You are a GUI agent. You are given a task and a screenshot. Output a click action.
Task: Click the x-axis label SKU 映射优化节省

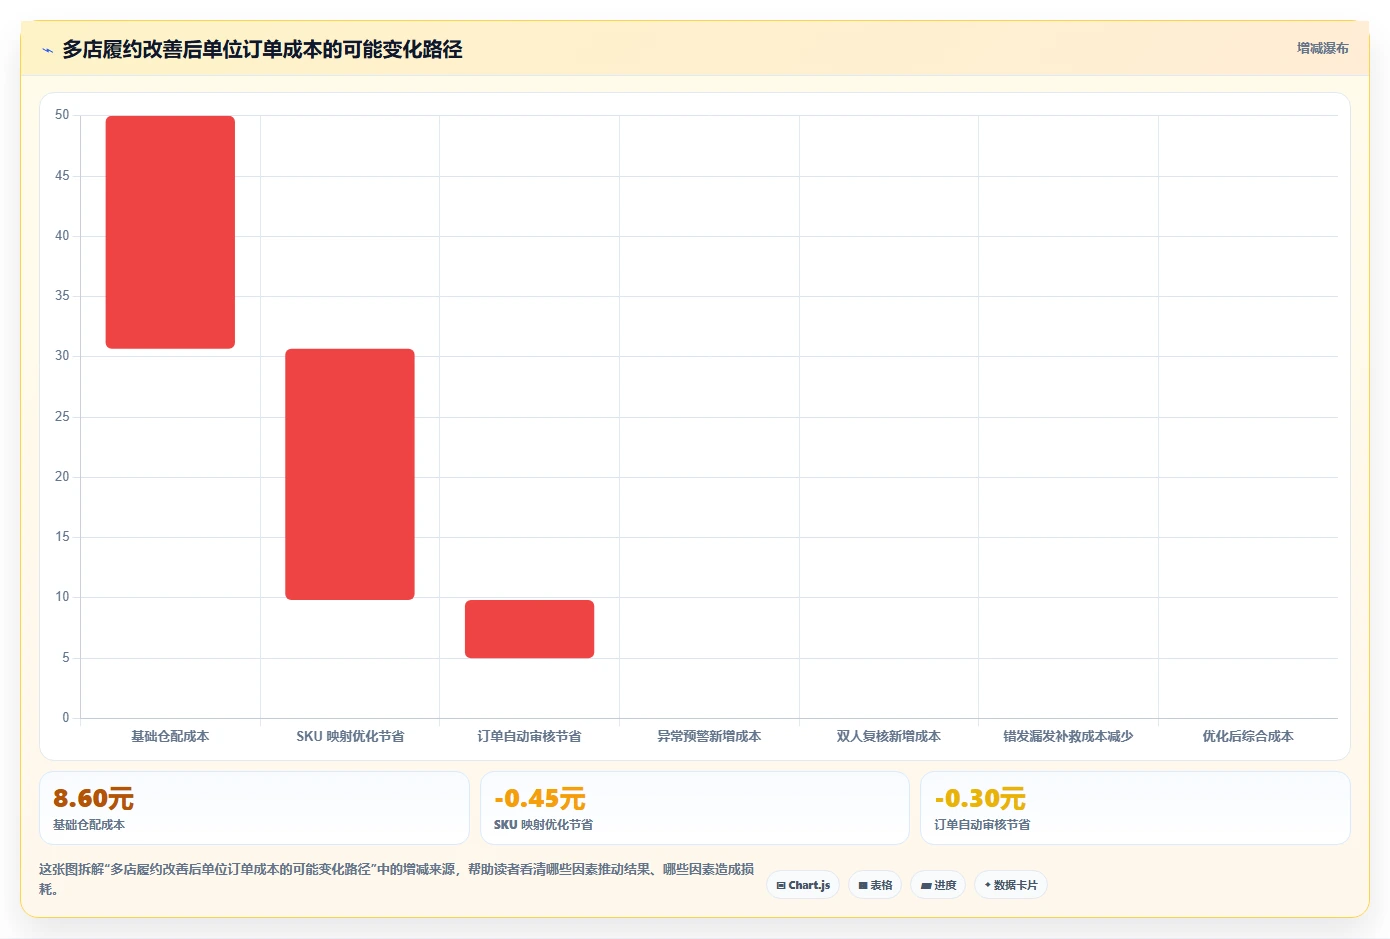click(350, 736)
